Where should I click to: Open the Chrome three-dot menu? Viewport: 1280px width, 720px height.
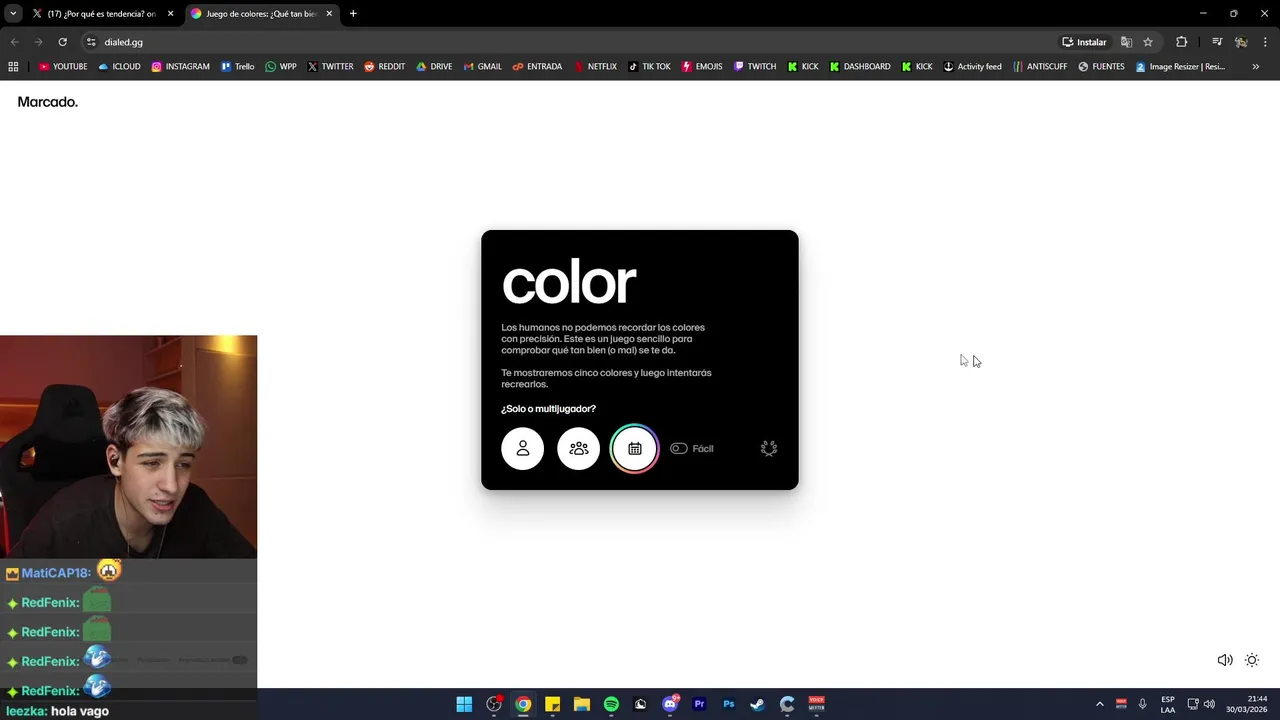tap(1266, 42)
